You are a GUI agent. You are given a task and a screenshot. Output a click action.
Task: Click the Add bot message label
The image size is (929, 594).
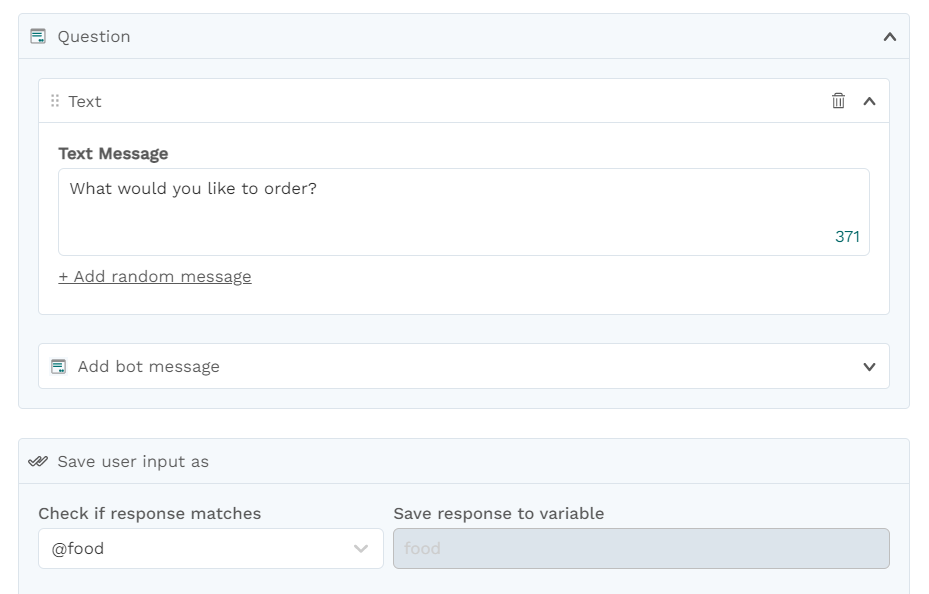tap(149, 367)
